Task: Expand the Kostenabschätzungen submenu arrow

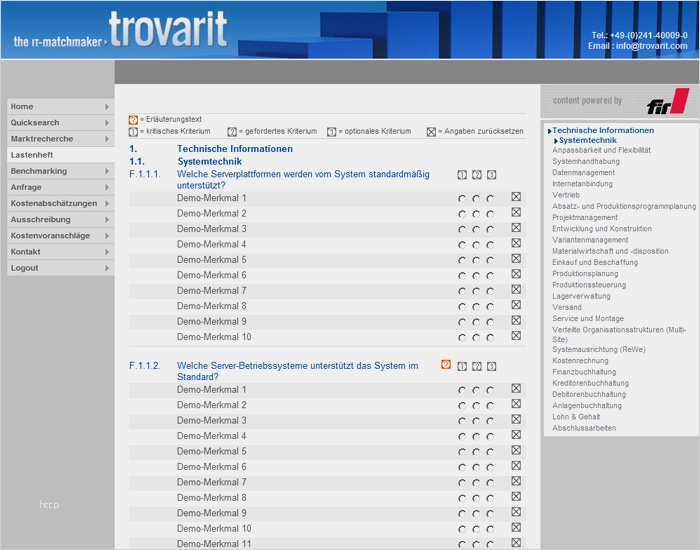Action: click(107, 204)
